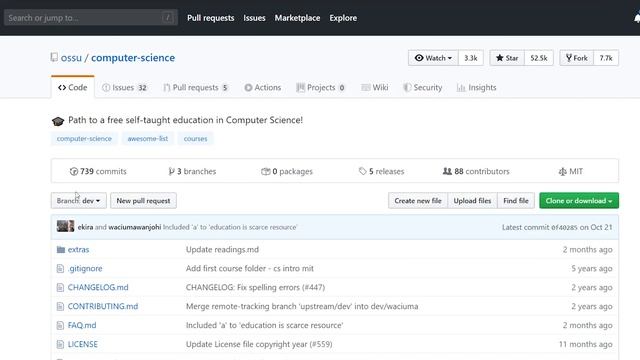This screenshot has height=360, width=640.
Task: Click the courses topic tag
Action: pyautogui.click(x=196, y=139)
